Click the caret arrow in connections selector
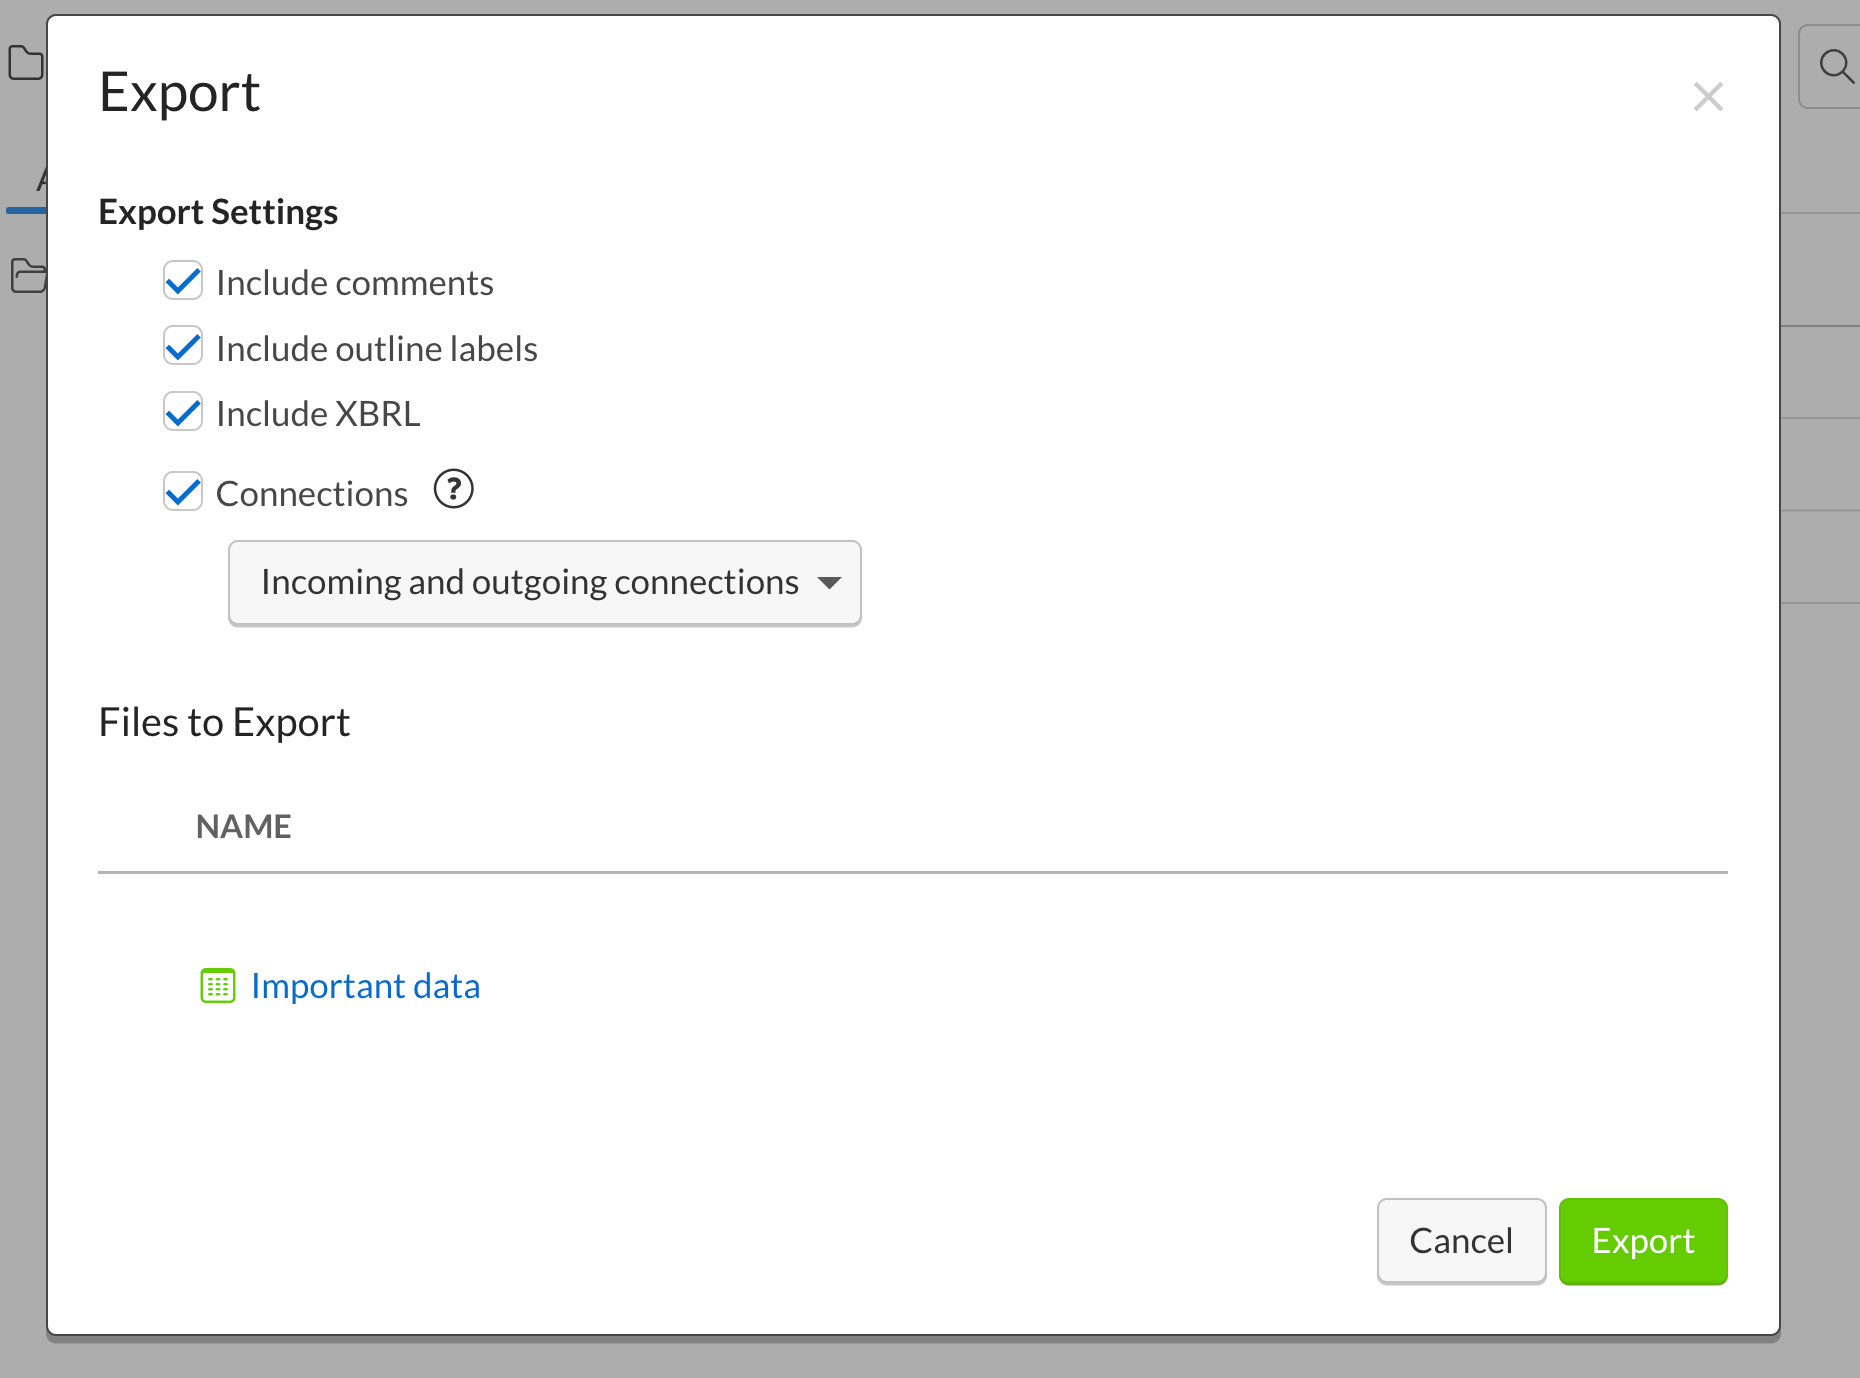This screenshot has height=1378, width=1860. (830, 583)
